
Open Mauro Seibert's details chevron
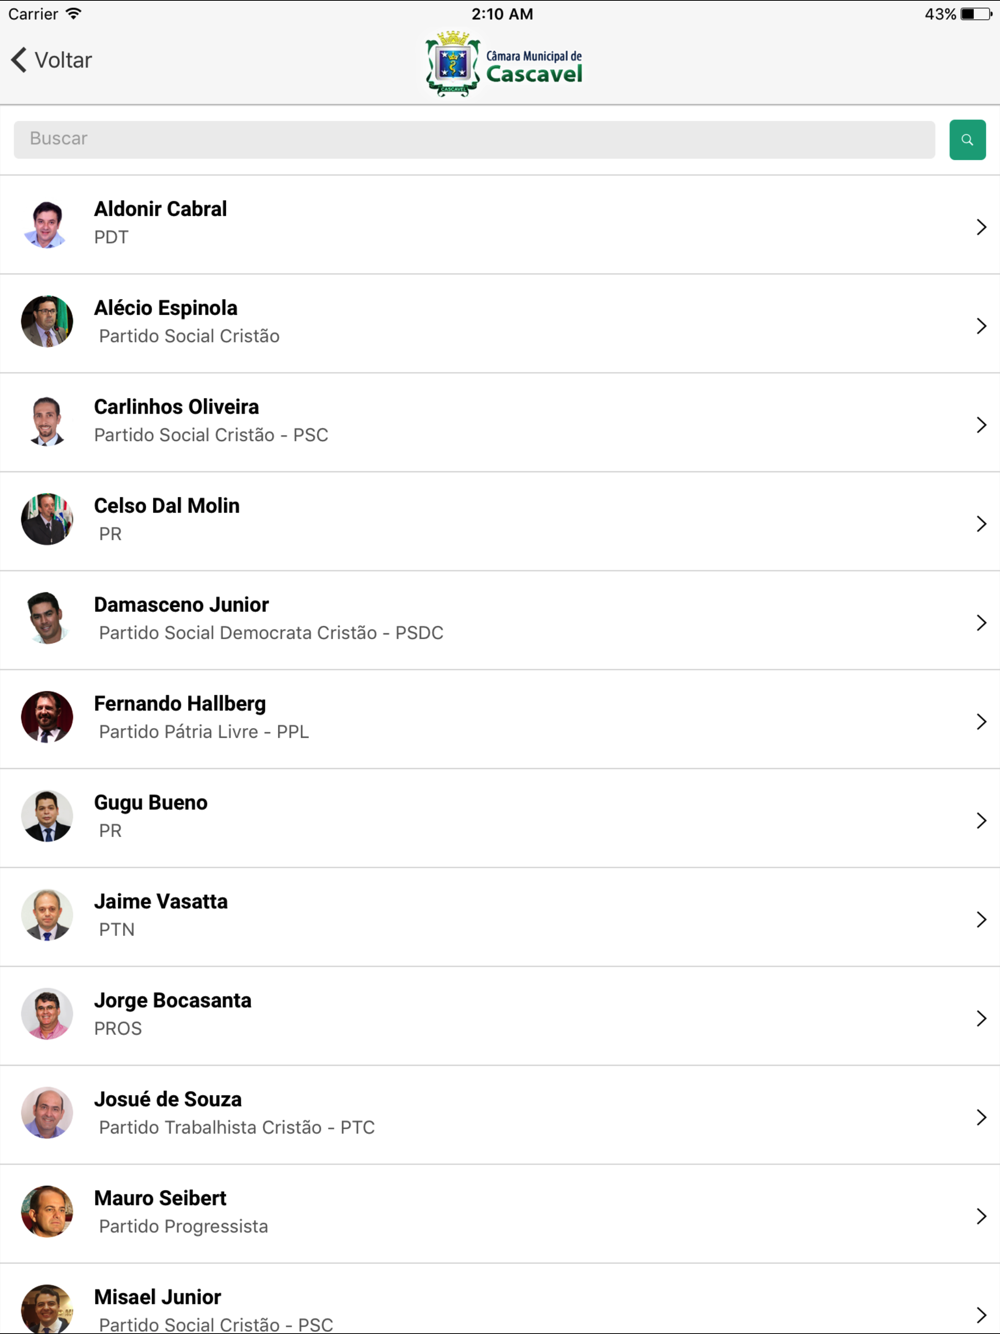pos(981,1217)
